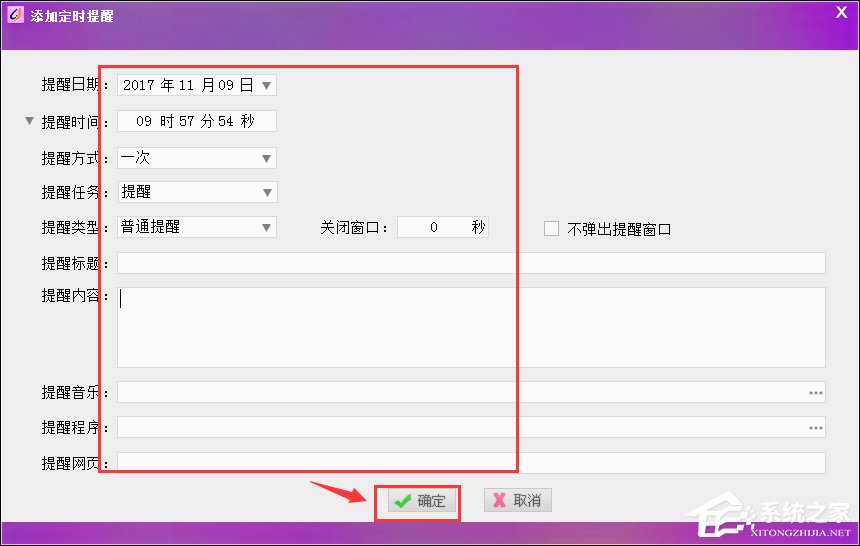
Task: Expand the triangle beside 提醒时间
Action: point(30,121)
